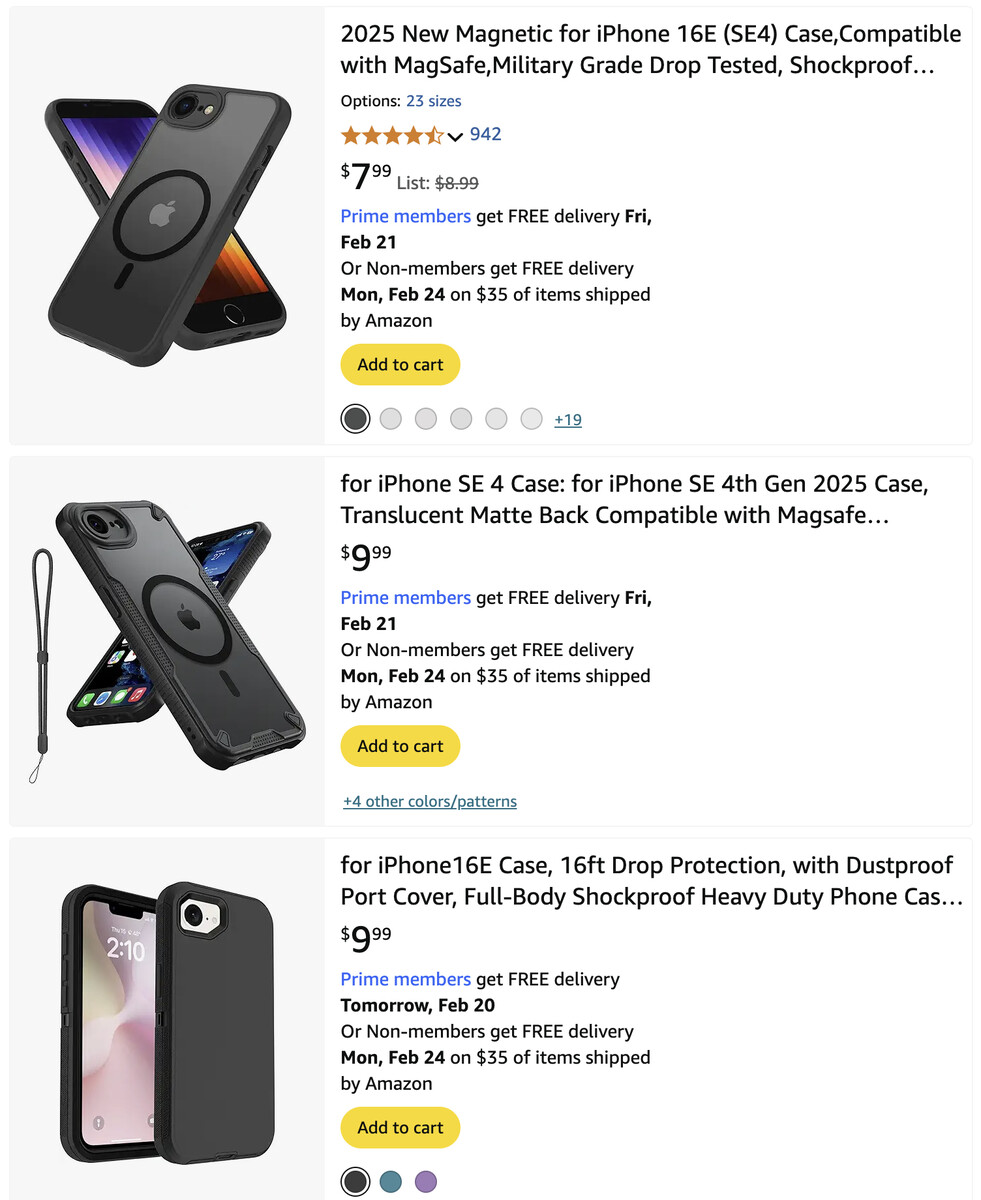Screen dimensions: 981x1200
Task: Add the $7.99 MagSafe case to cart
Action: tap(400, 365)
